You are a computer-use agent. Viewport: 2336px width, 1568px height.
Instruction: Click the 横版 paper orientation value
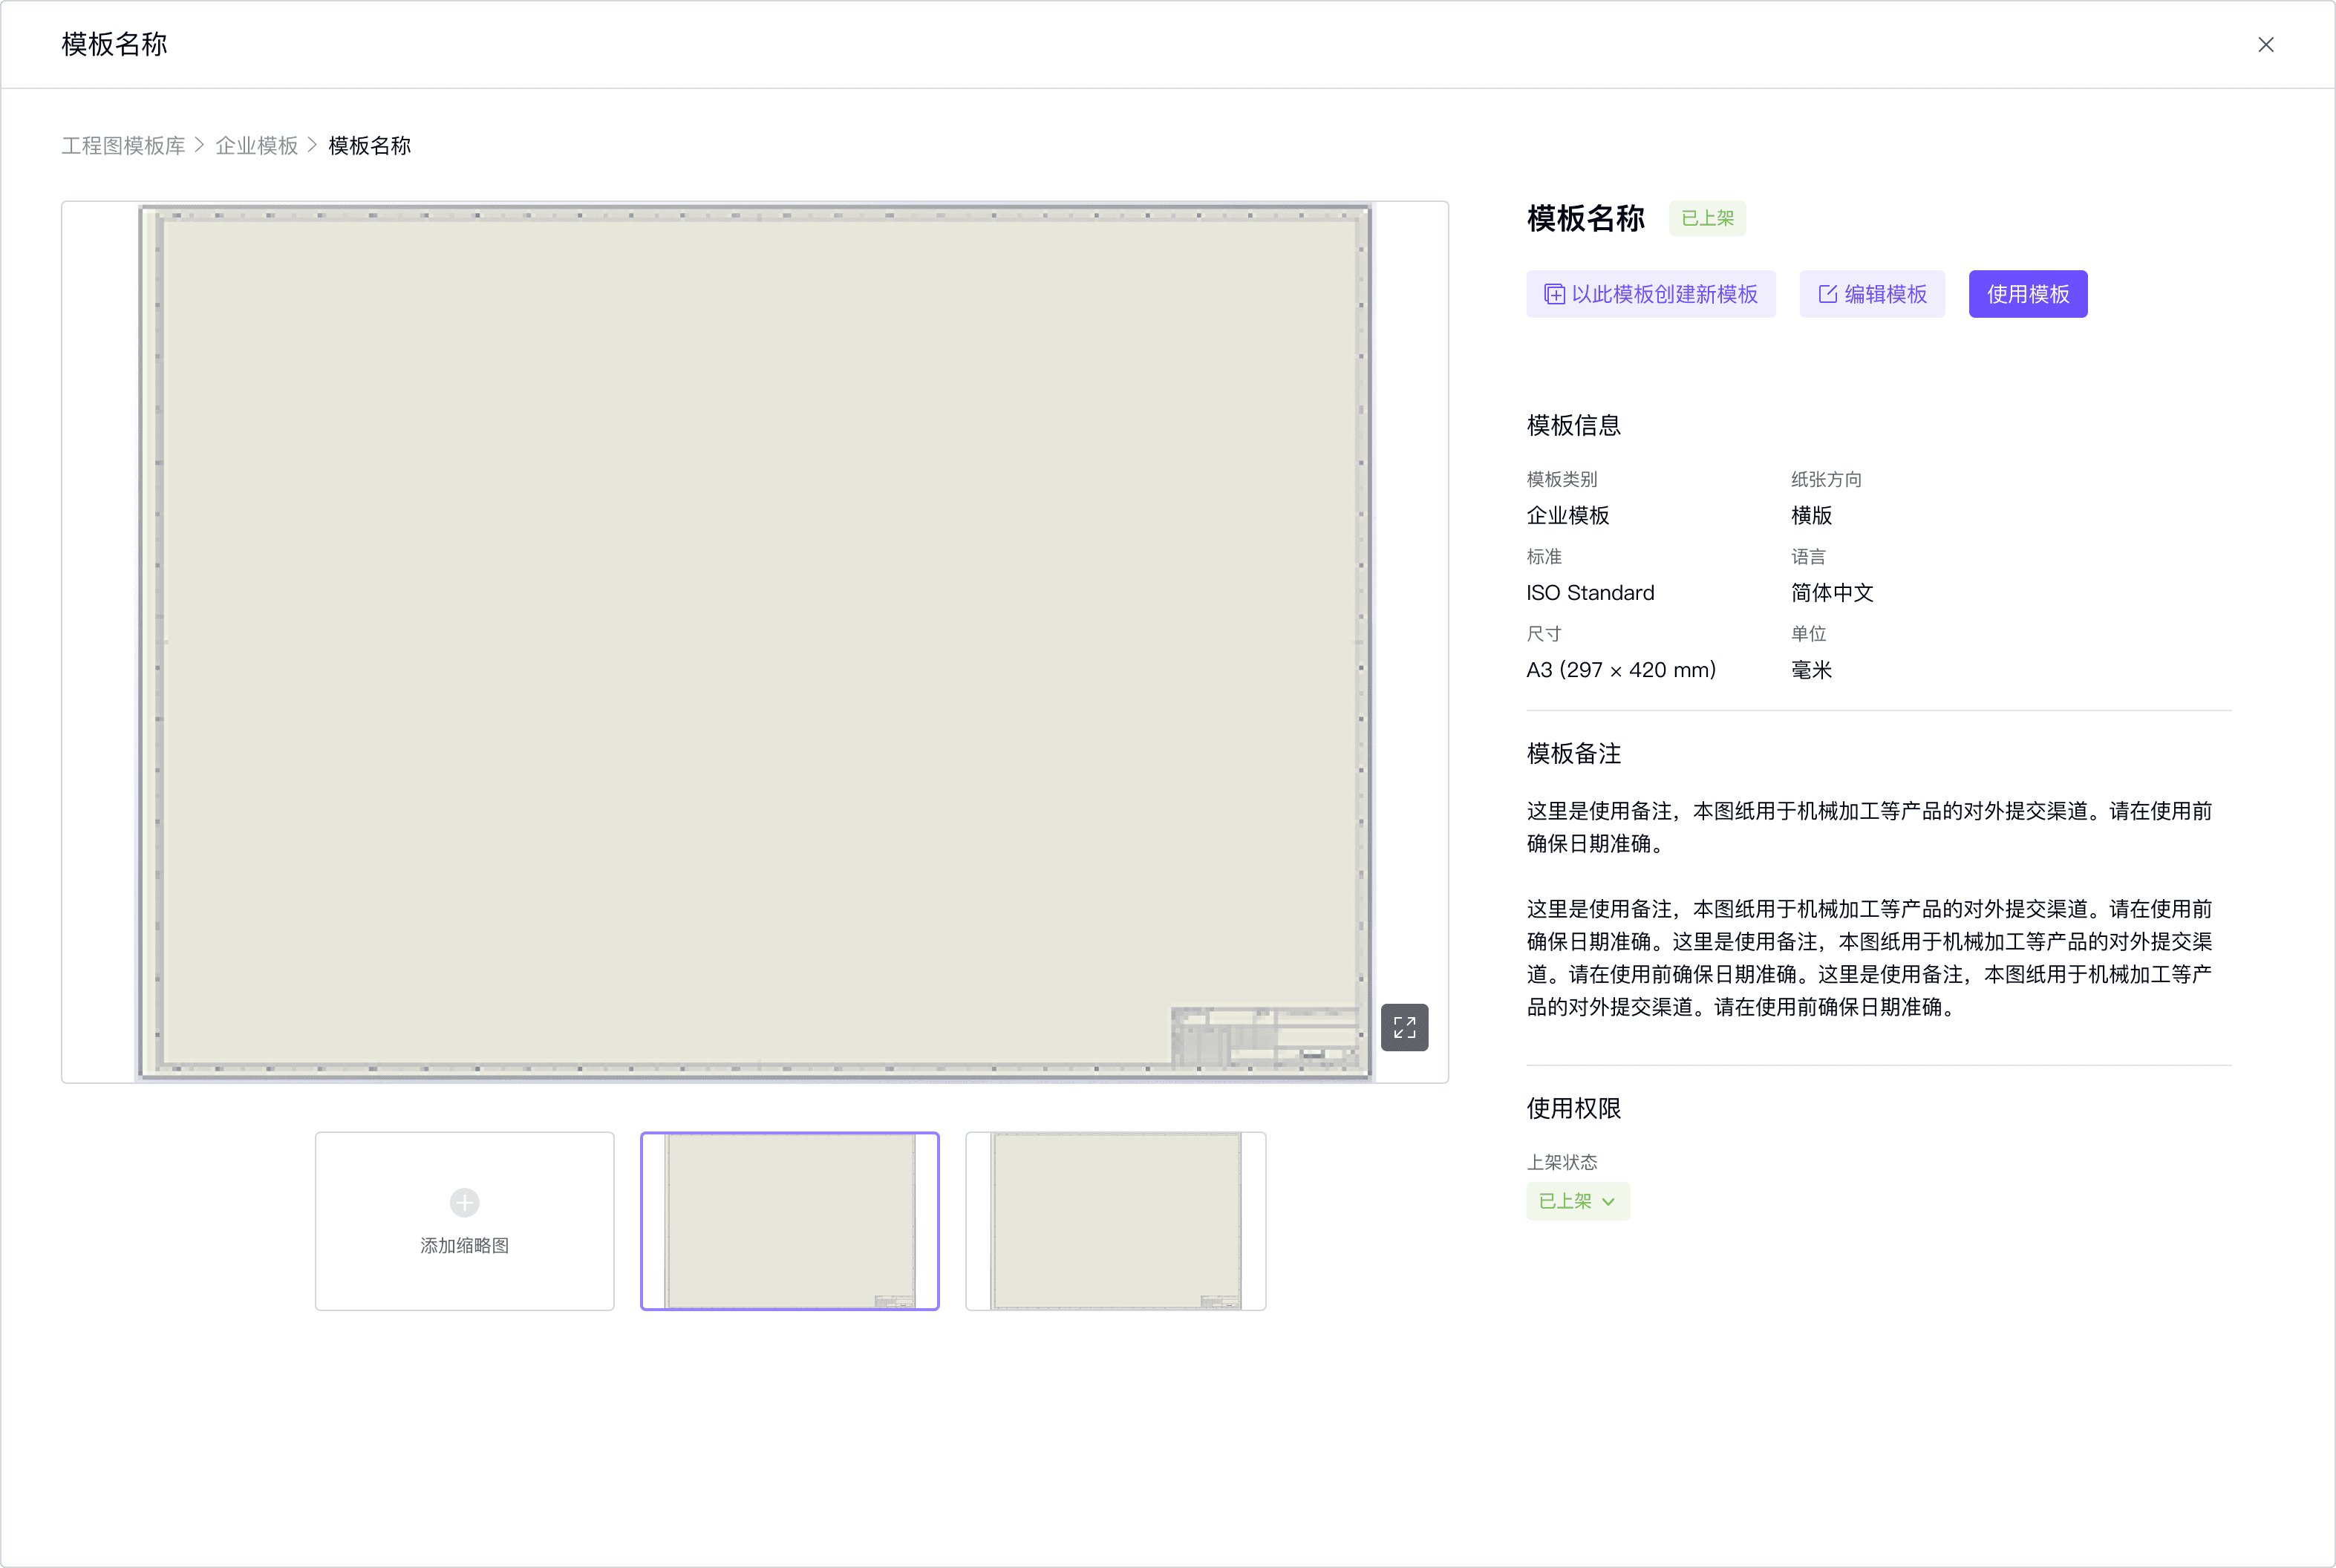pyautogui.click(x=1811, y=516)
